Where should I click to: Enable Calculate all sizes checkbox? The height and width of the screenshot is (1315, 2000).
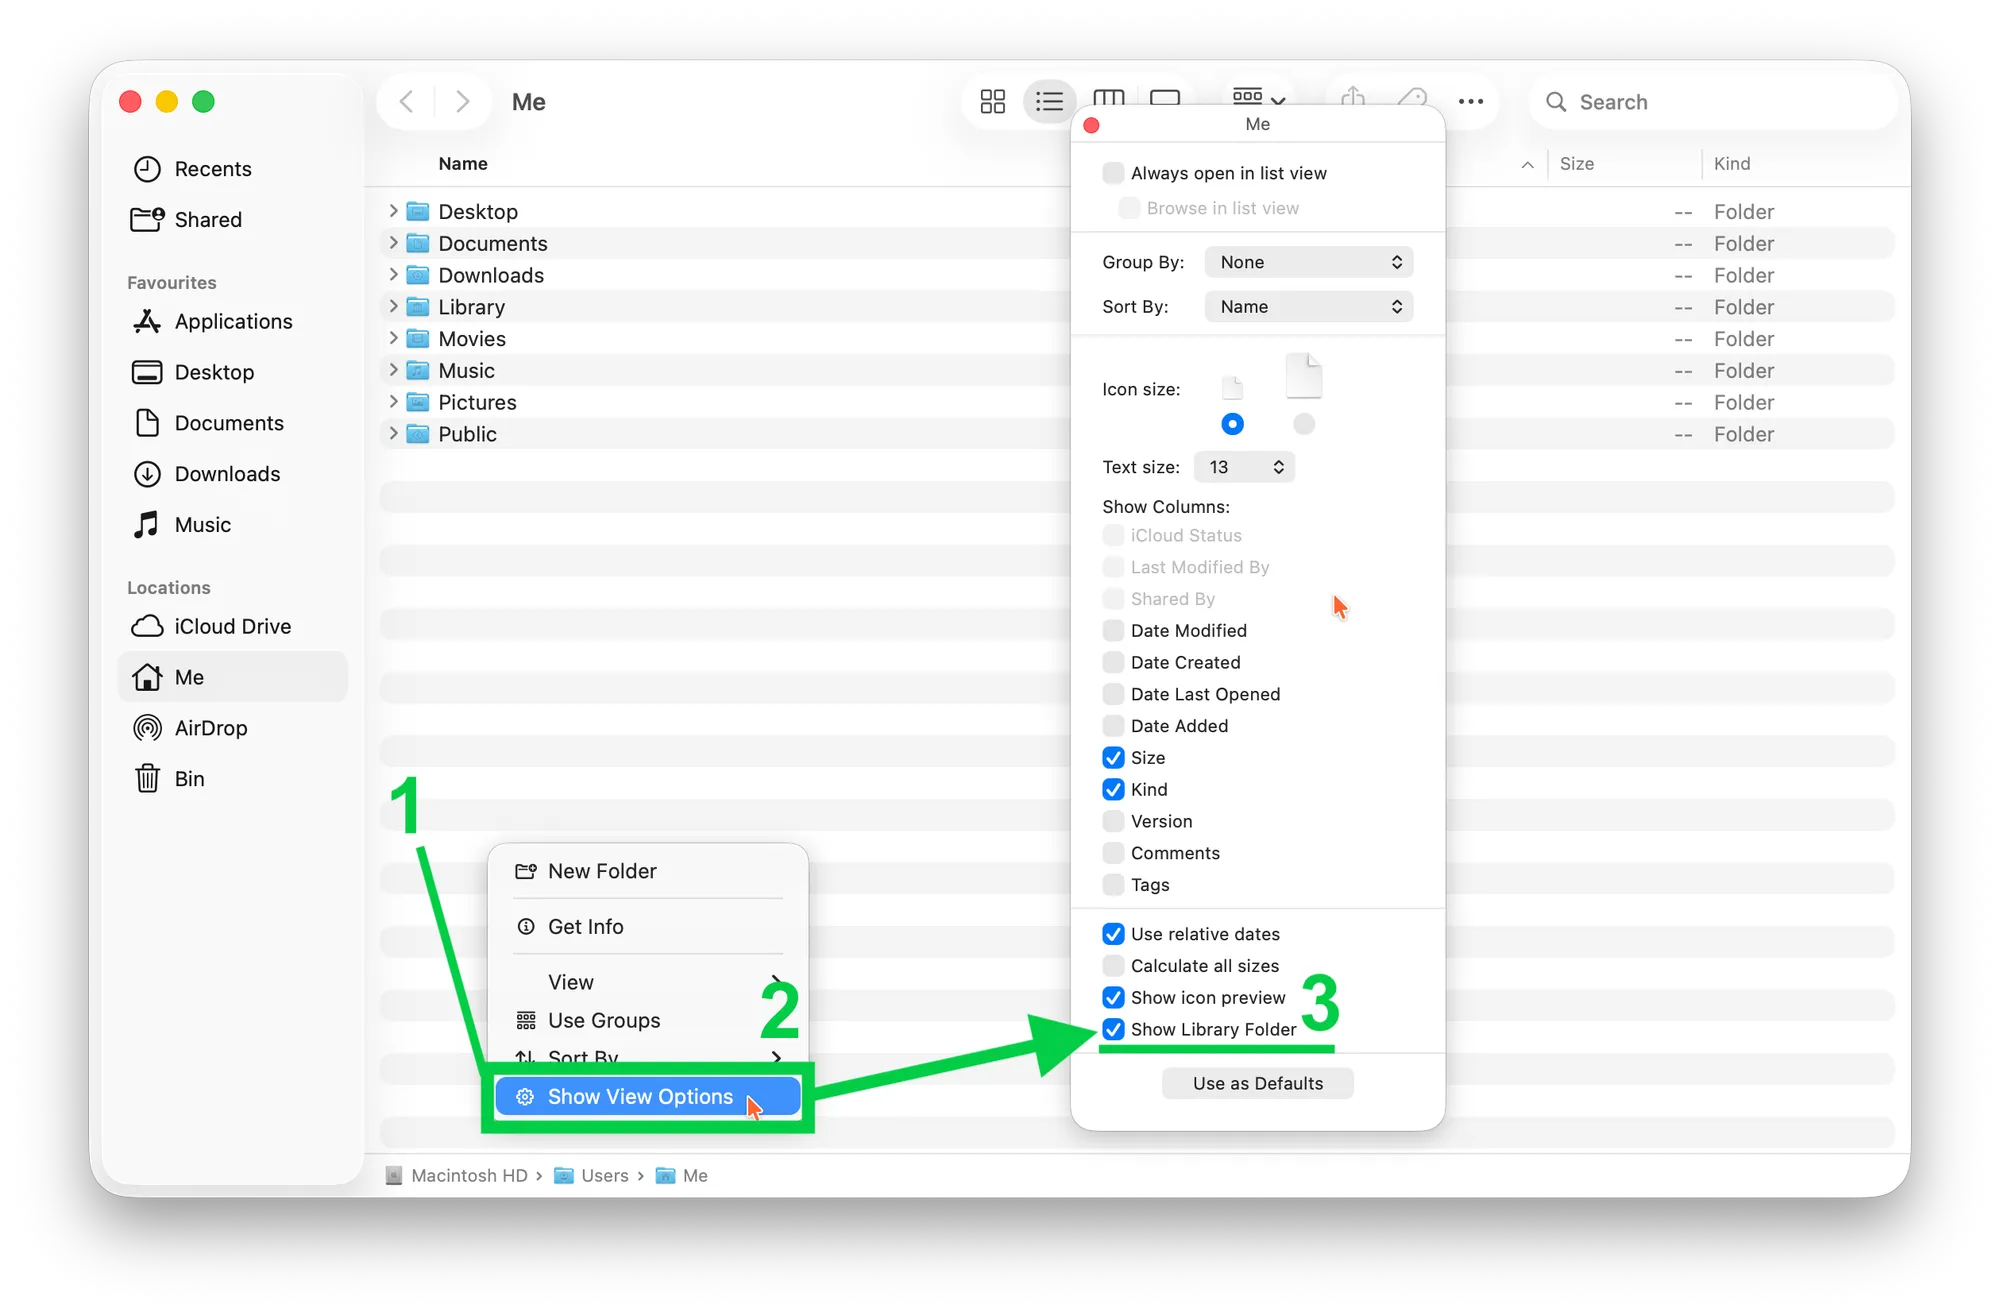(x=1113, y=966)
